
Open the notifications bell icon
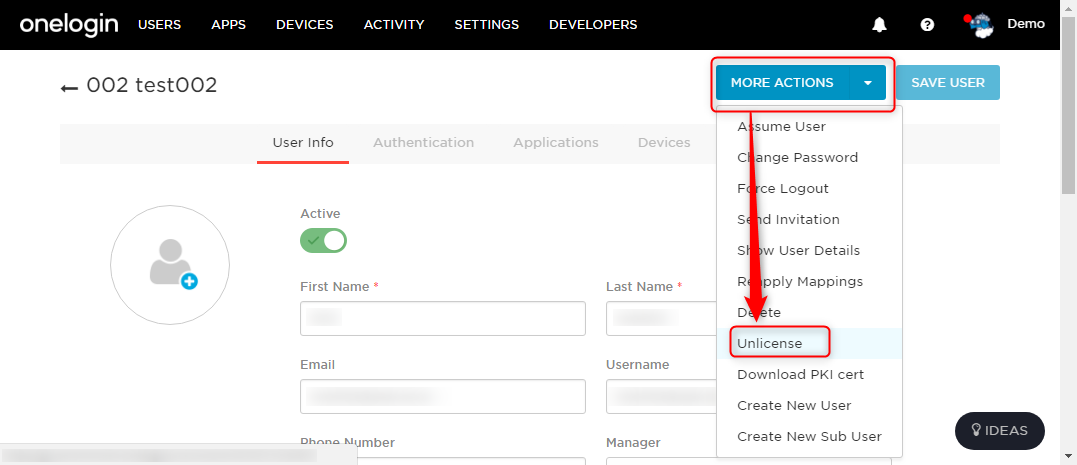pos(879,25)
